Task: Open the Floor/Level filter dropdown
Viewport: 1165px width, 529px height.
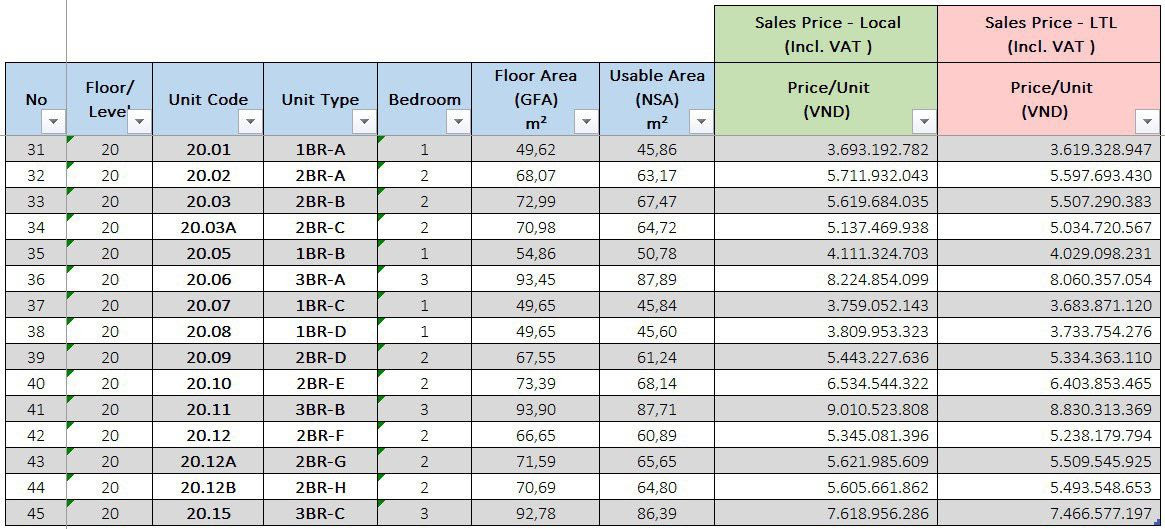Action: pyautogui.click(x=140, y=121)
